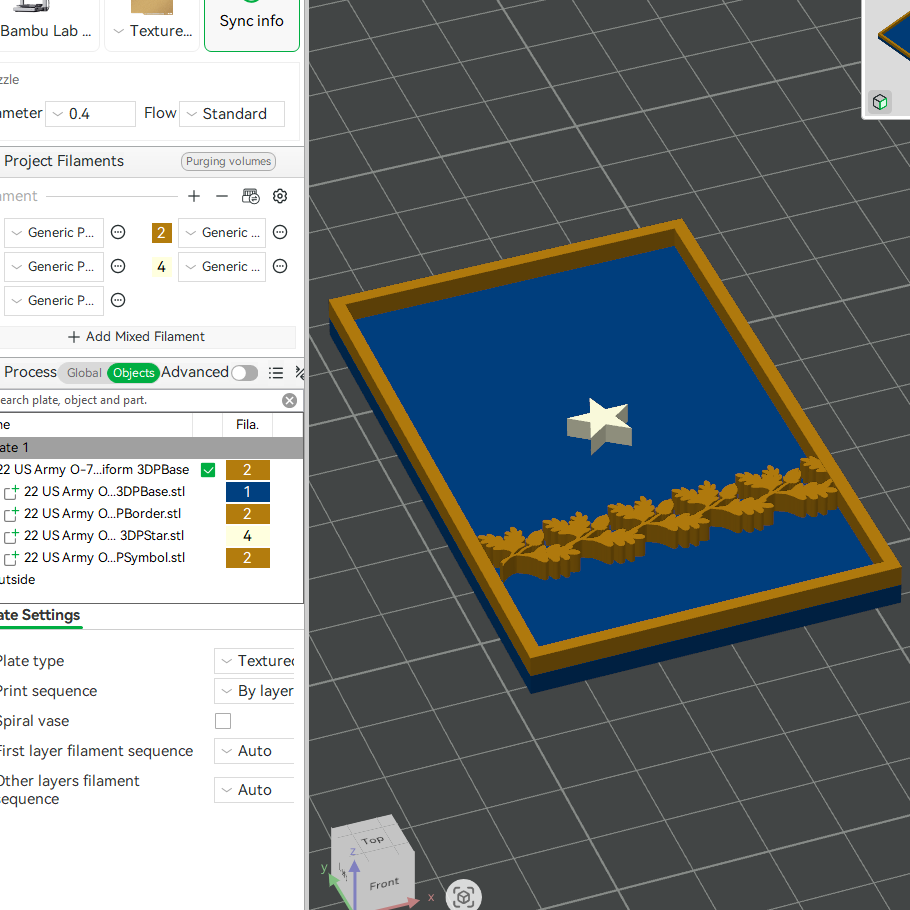Viewport: 910px width, 910px height.
Task: Switch process view to Objects
Action: [x=133, y=373]
